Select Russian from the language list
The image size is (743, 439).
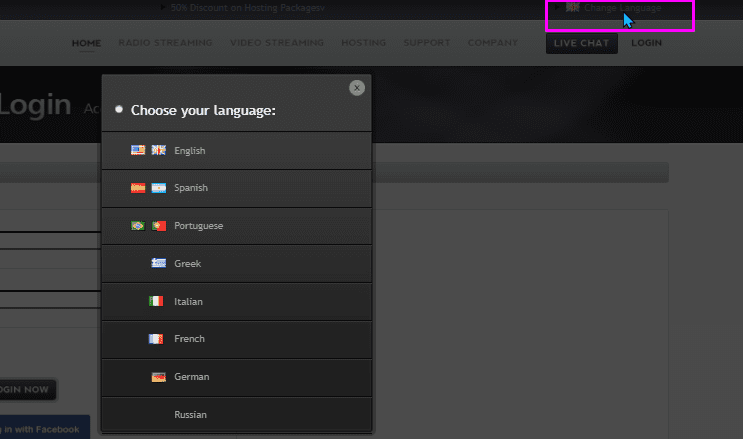tap(190, 414)
